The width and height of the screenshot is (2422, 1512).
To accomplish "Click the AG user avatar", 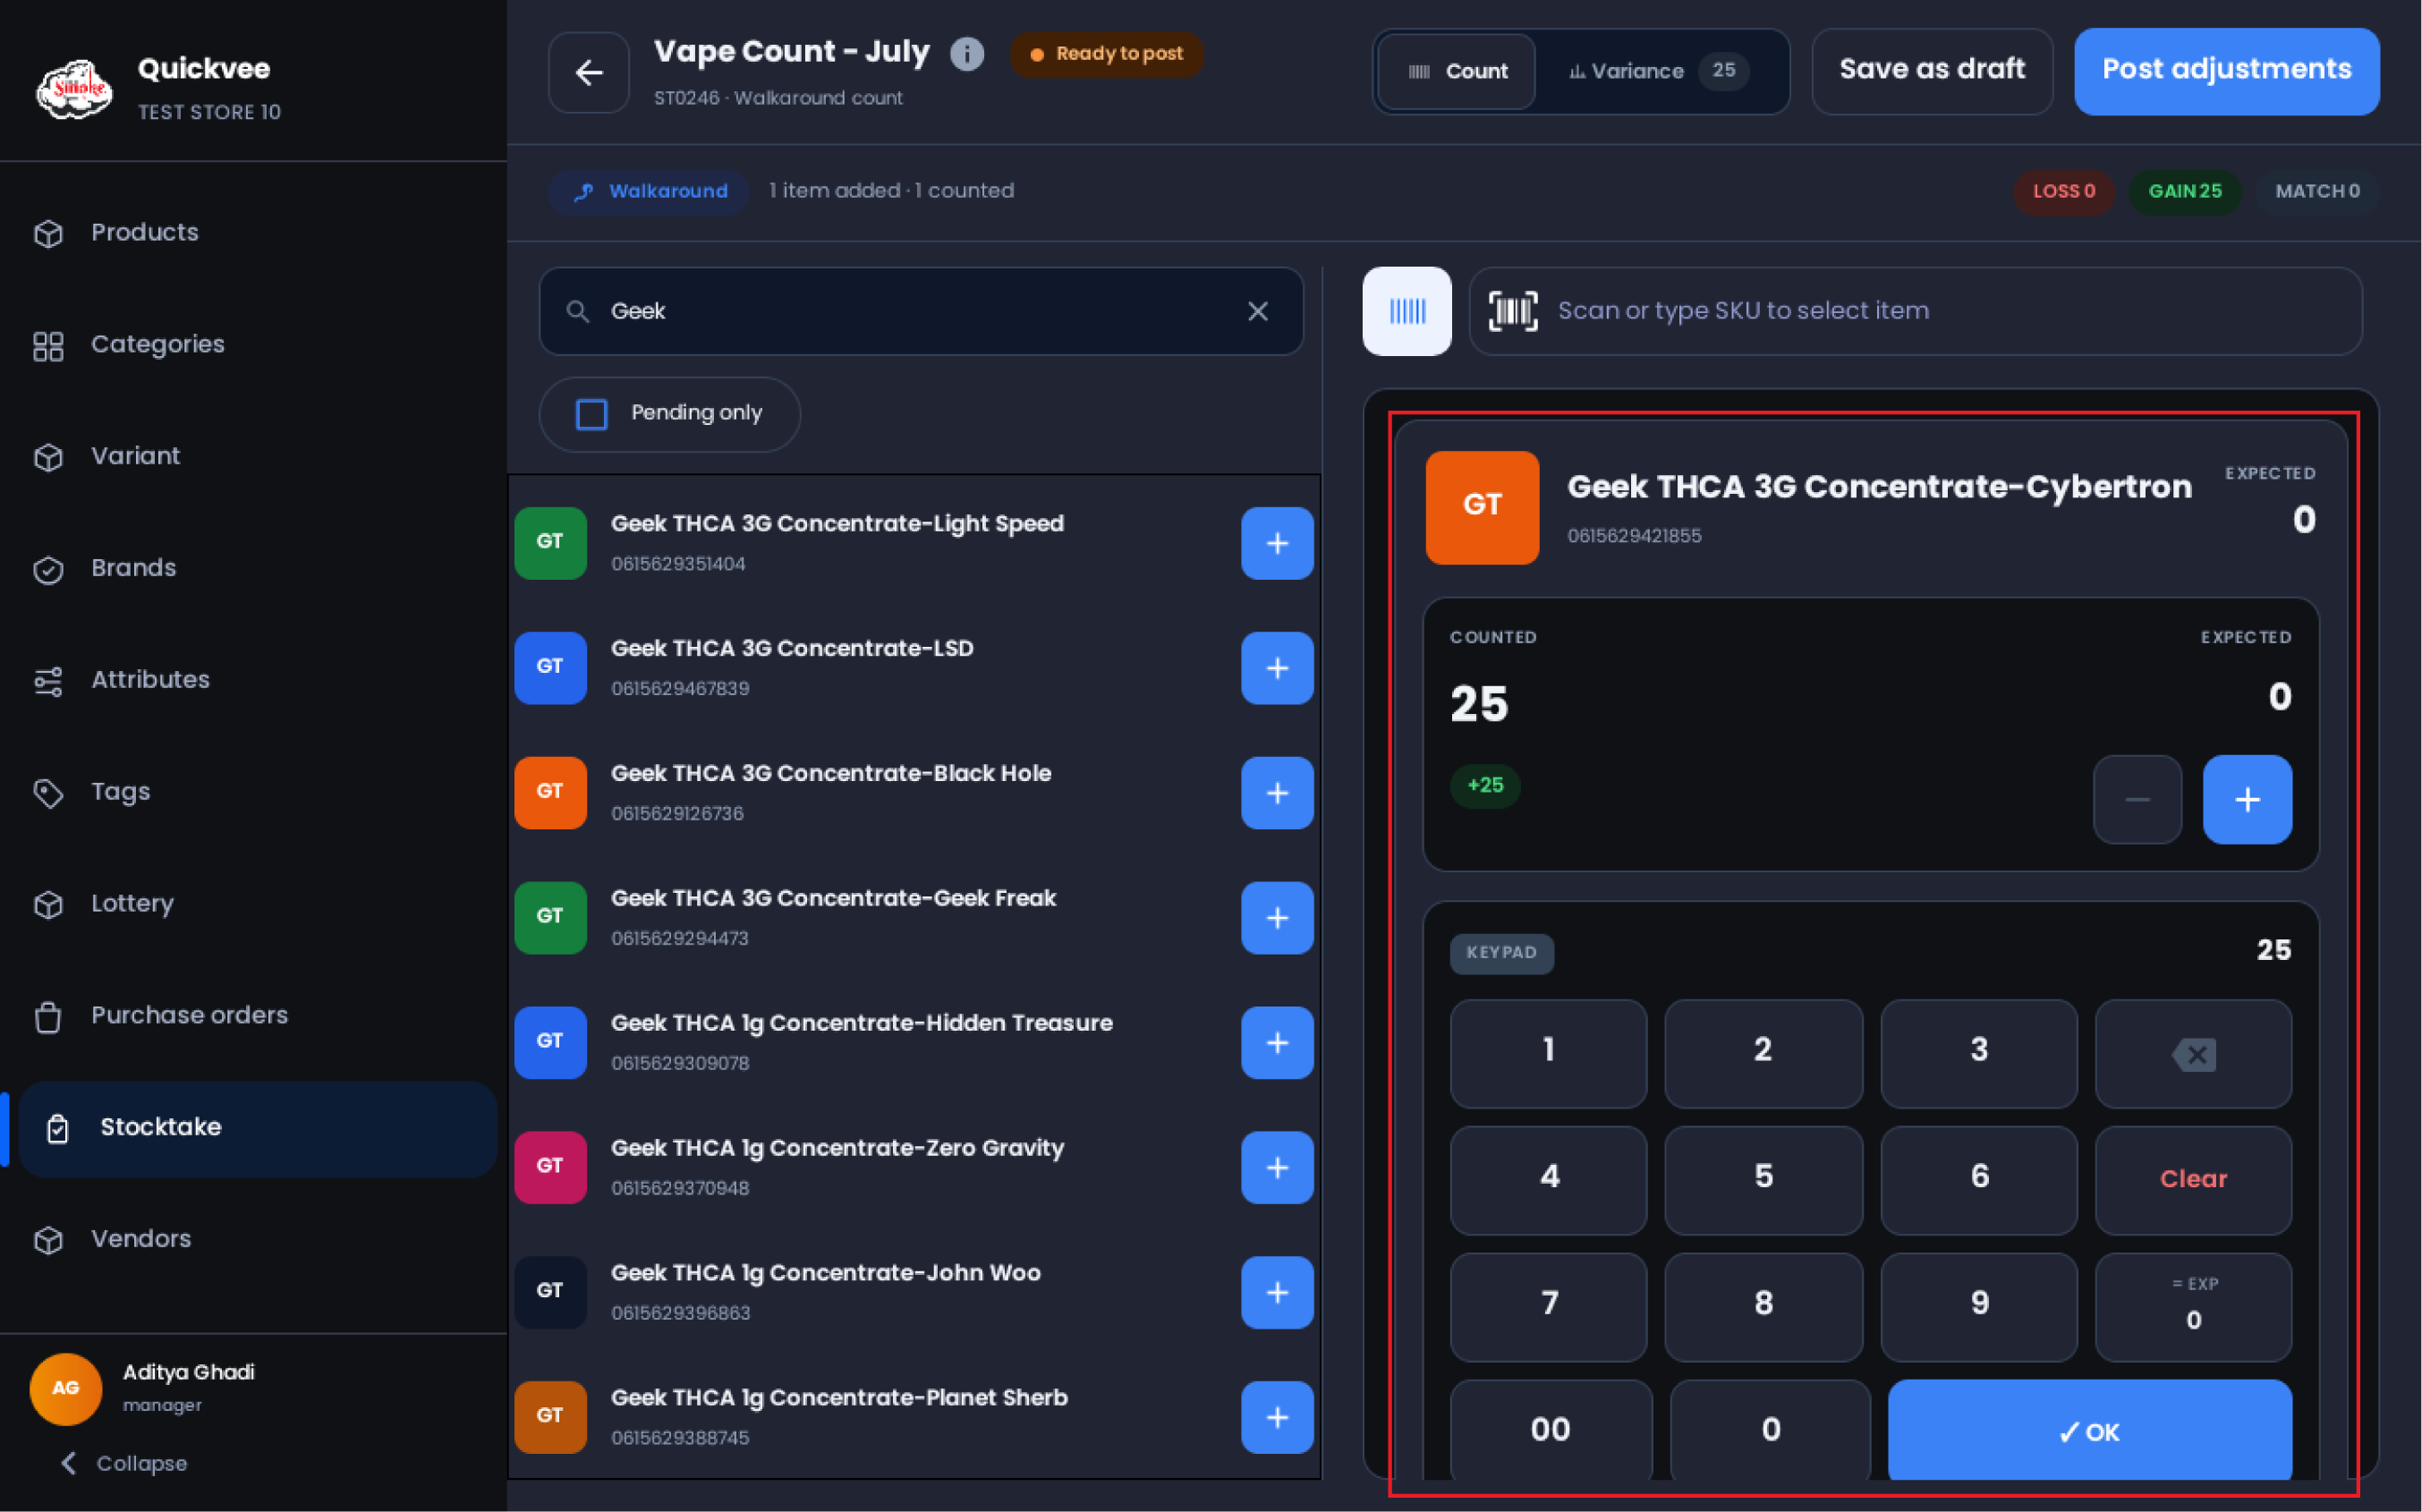I will 66,1389.
